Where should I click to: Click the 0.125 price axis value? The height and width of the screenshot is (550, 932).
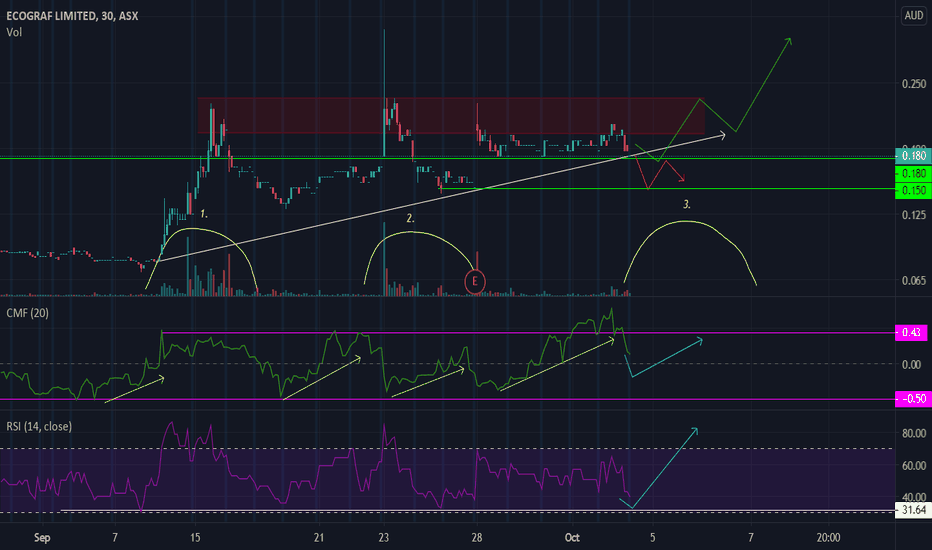pyautogui.click(x=914, y=215)
